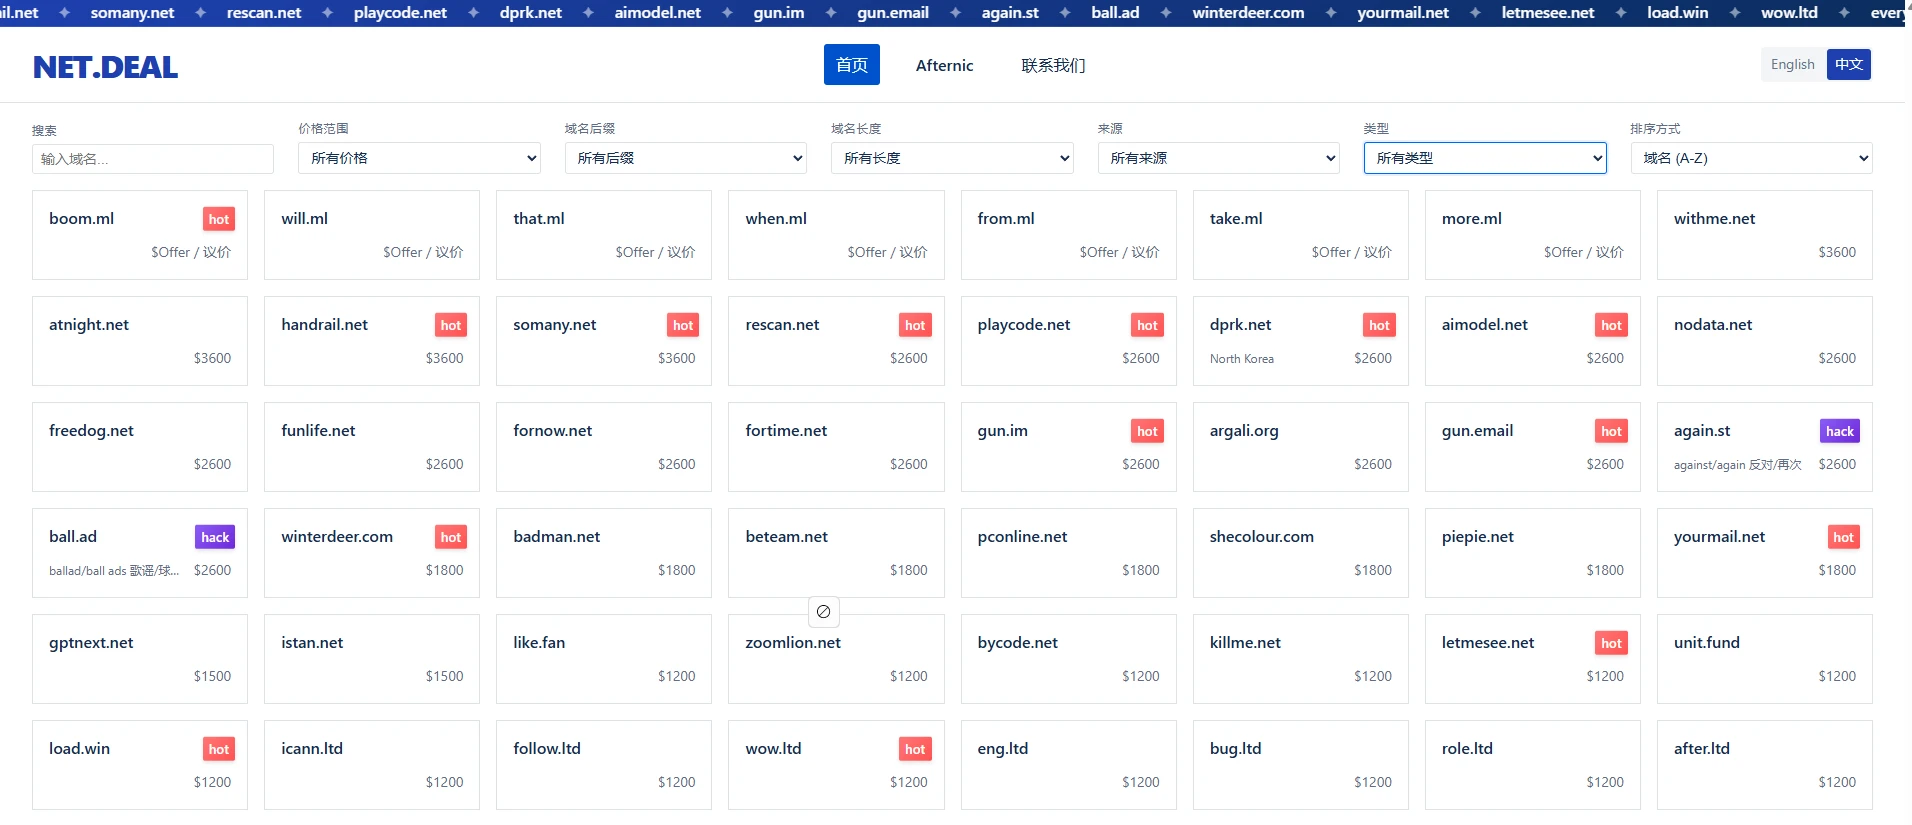Expand the type filter 所有类型
Image resolution: width=1912 pixels, height=825 pixels.
(x=1484, y=158)
